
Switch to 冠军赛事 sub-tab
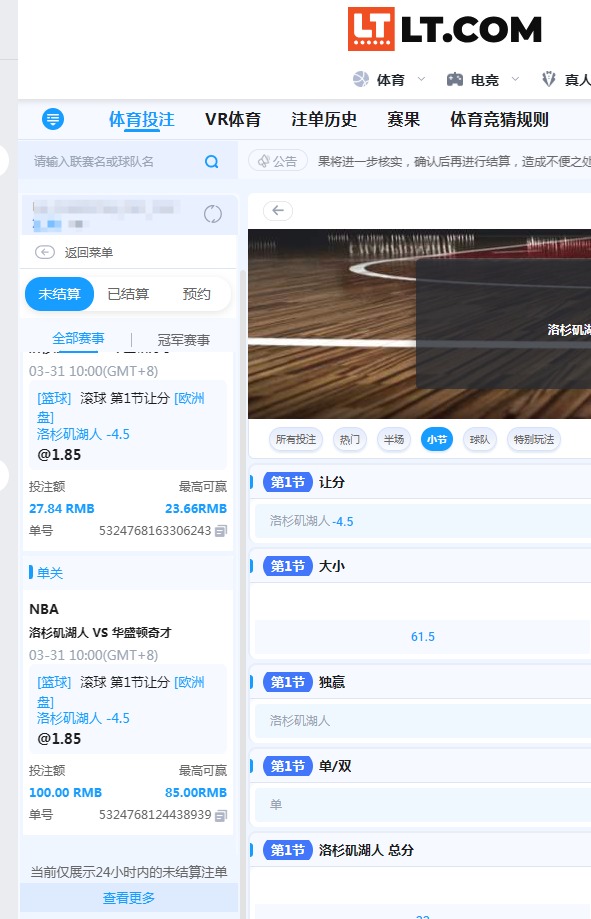click(x=184, y=340)
